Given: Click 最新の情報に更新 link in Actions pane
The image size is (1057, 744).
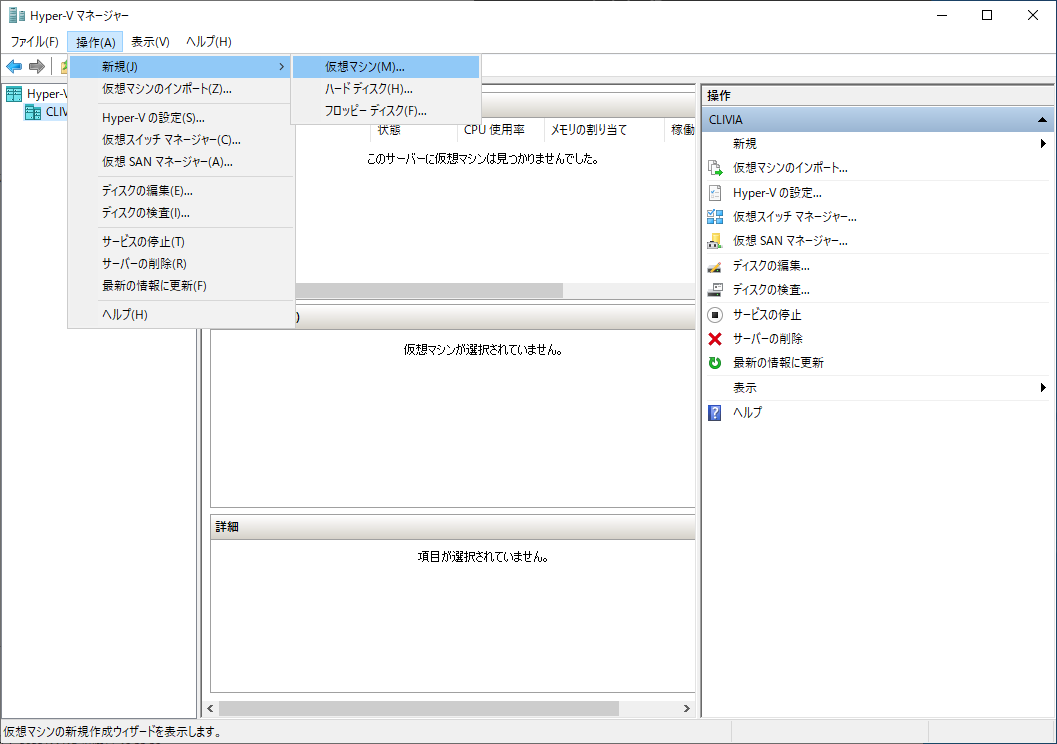Looking at the screenshot, I should point(778,363).
